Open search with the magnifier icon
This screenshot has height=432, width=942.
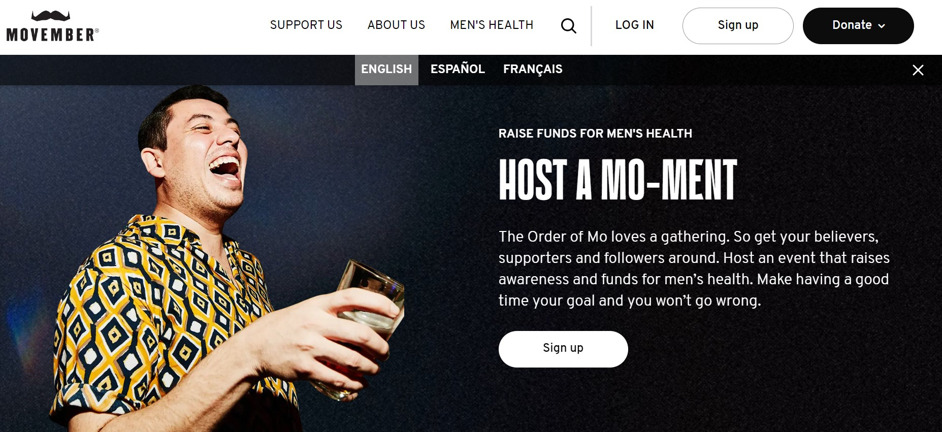coord(568,26)
